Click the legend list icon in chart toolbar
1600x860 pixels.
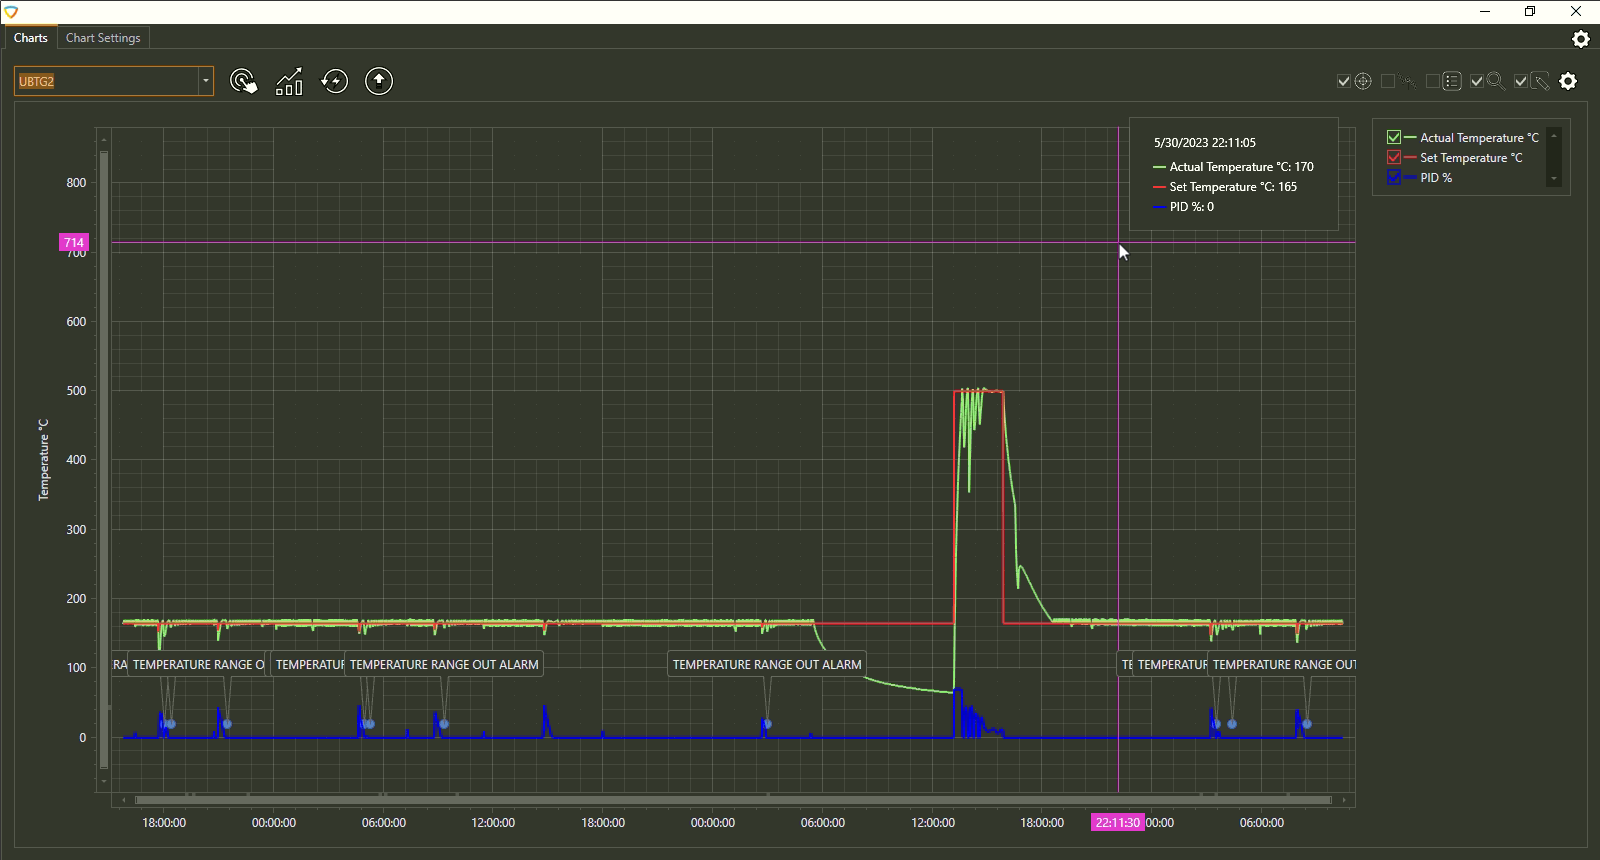pos(1452,81)
